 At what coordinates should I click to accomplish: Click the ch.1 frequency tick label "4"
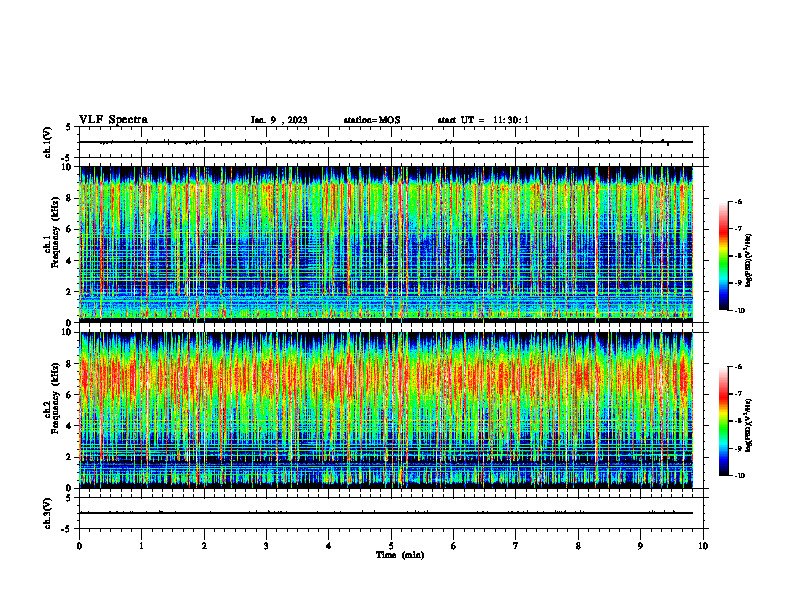click(x=70, y=261)
